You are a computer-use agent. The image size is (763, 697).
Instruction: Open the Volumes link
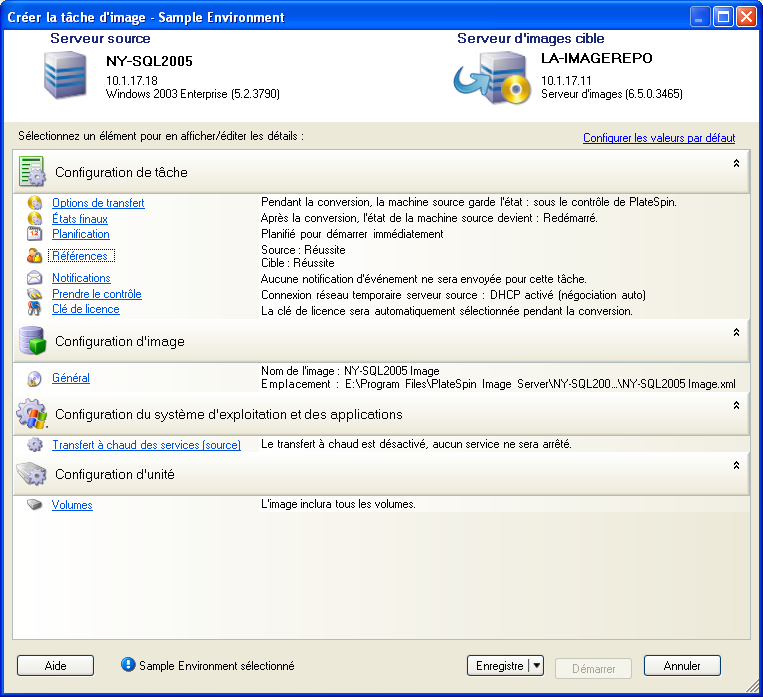click(72, 505)
